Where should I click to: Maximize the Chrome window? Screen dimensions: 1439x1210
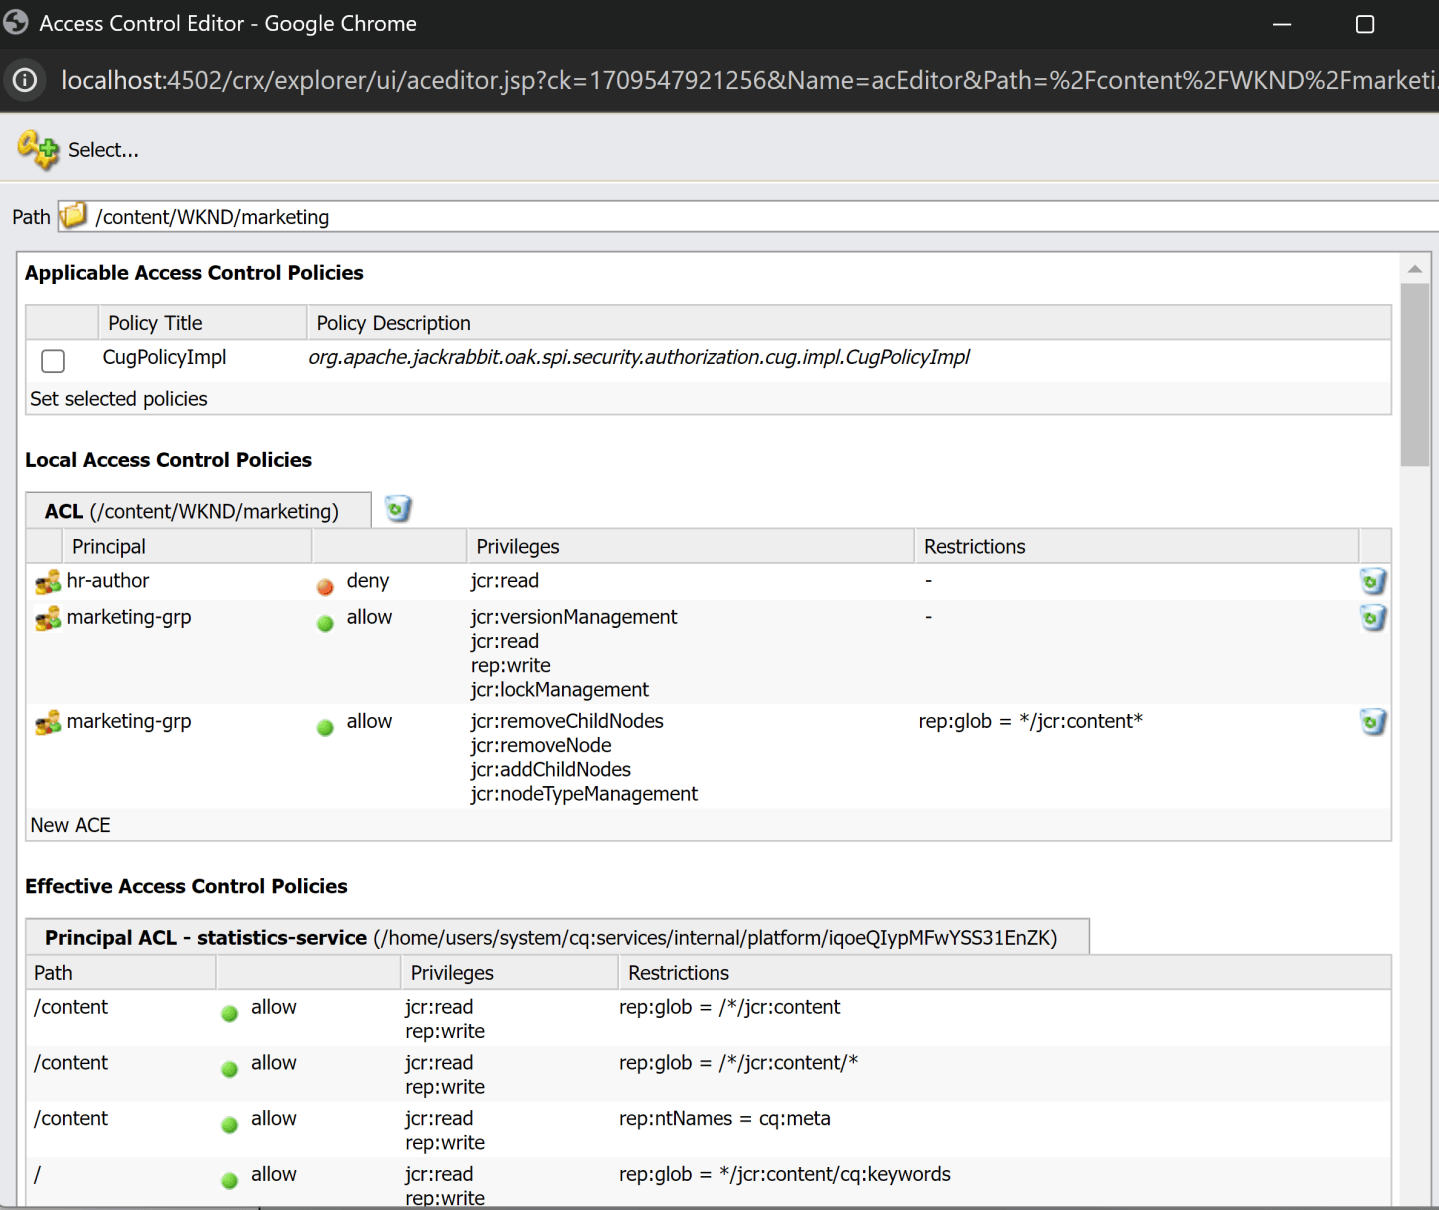[1364, 24]
